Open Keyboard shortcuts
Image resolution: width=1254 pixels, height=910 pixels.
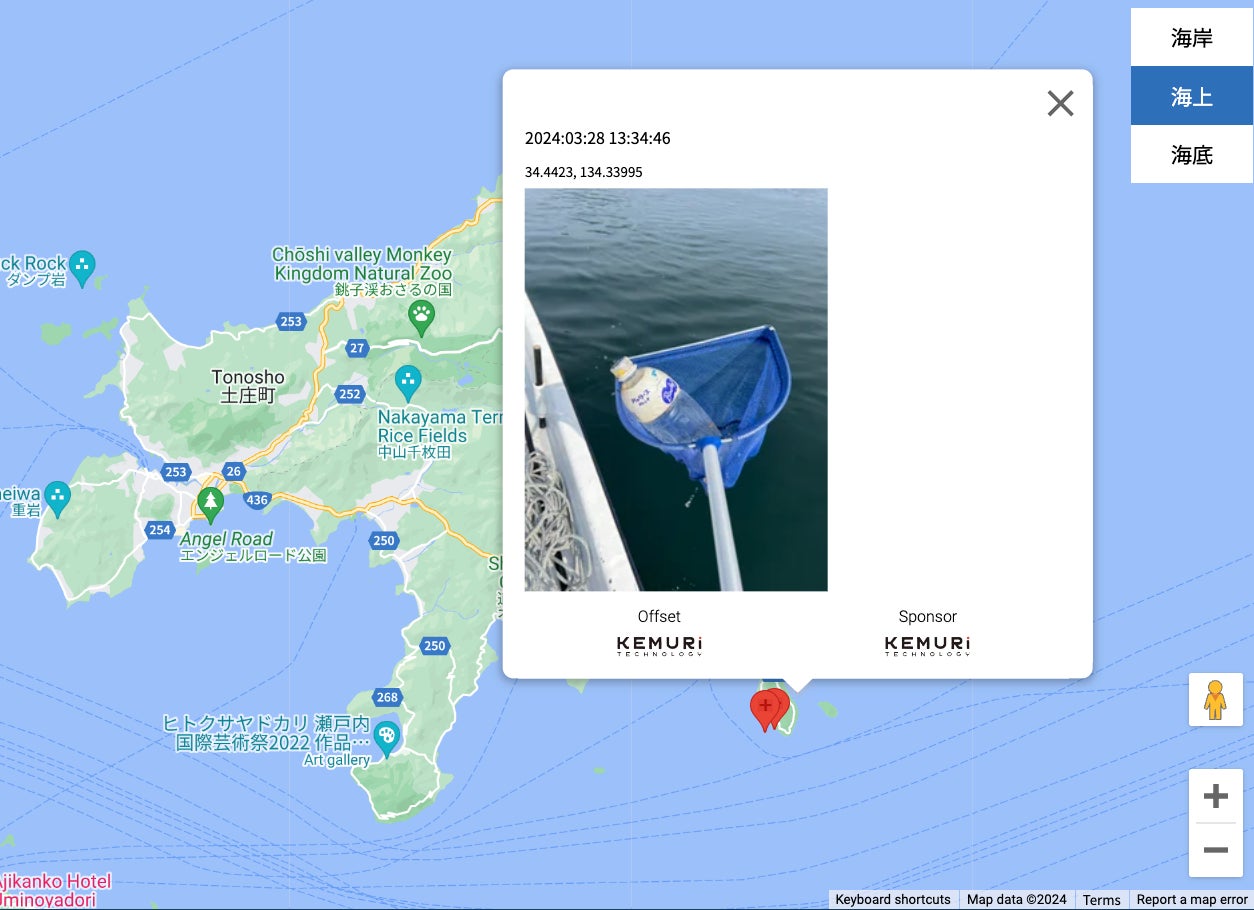(893, 900)
